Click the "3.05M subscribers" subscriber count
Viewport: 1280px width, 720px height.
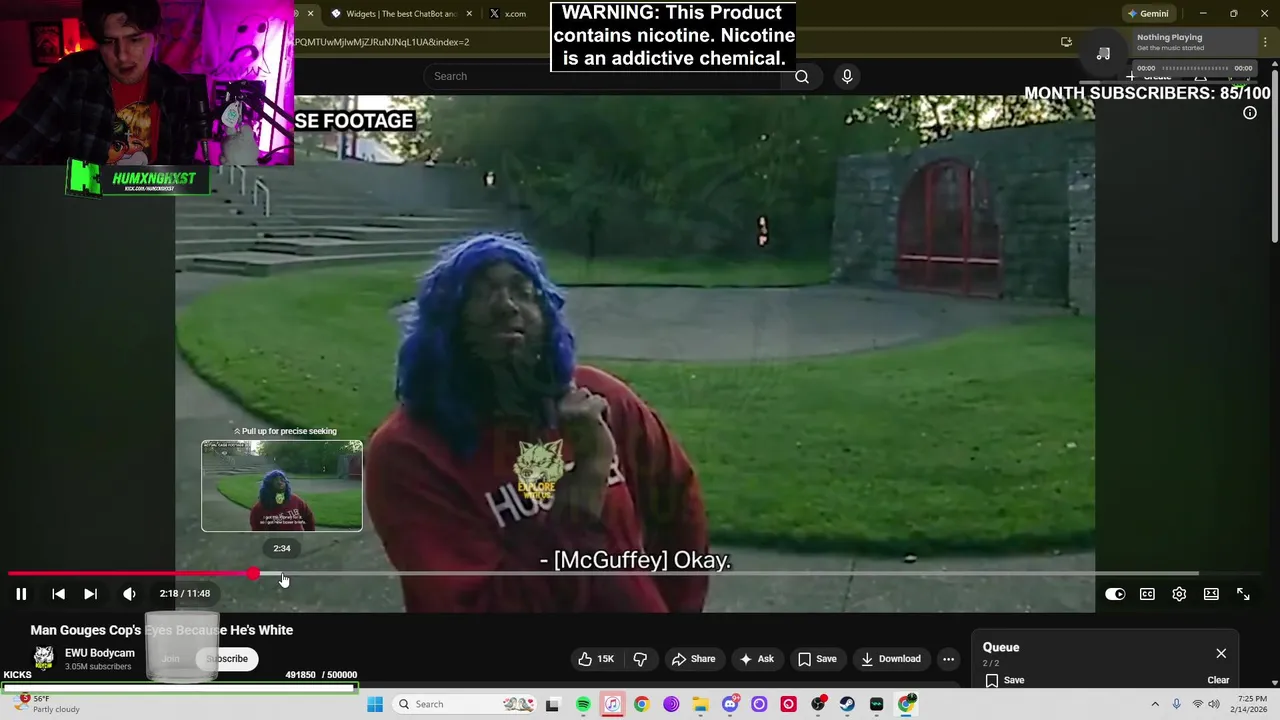click(98, 667)
